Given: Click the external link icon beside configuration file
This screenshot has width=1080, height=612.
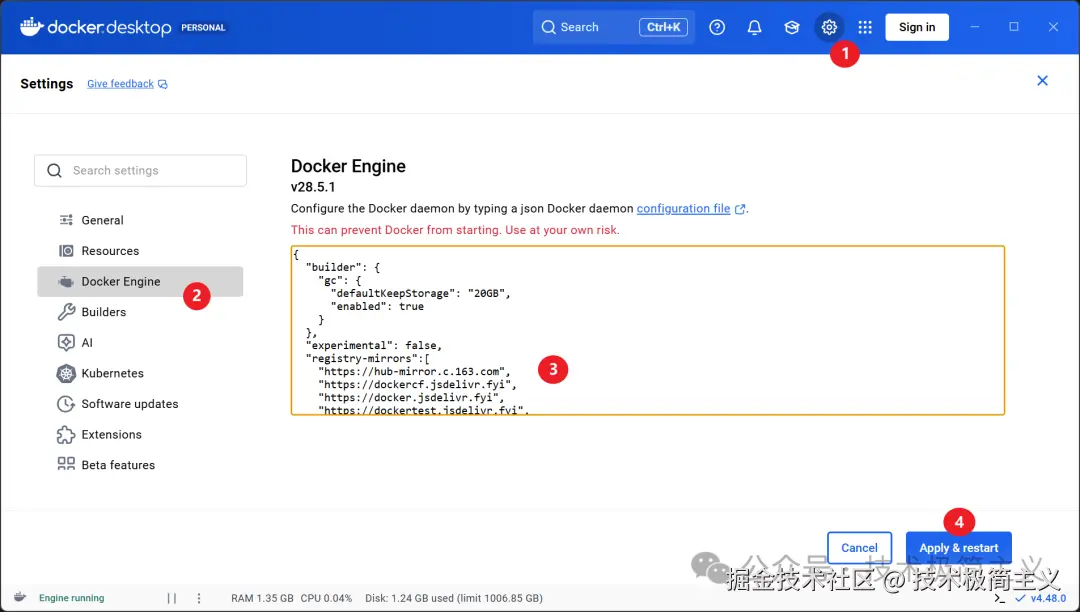Looking at the screenshot, I should coord(740,209).
